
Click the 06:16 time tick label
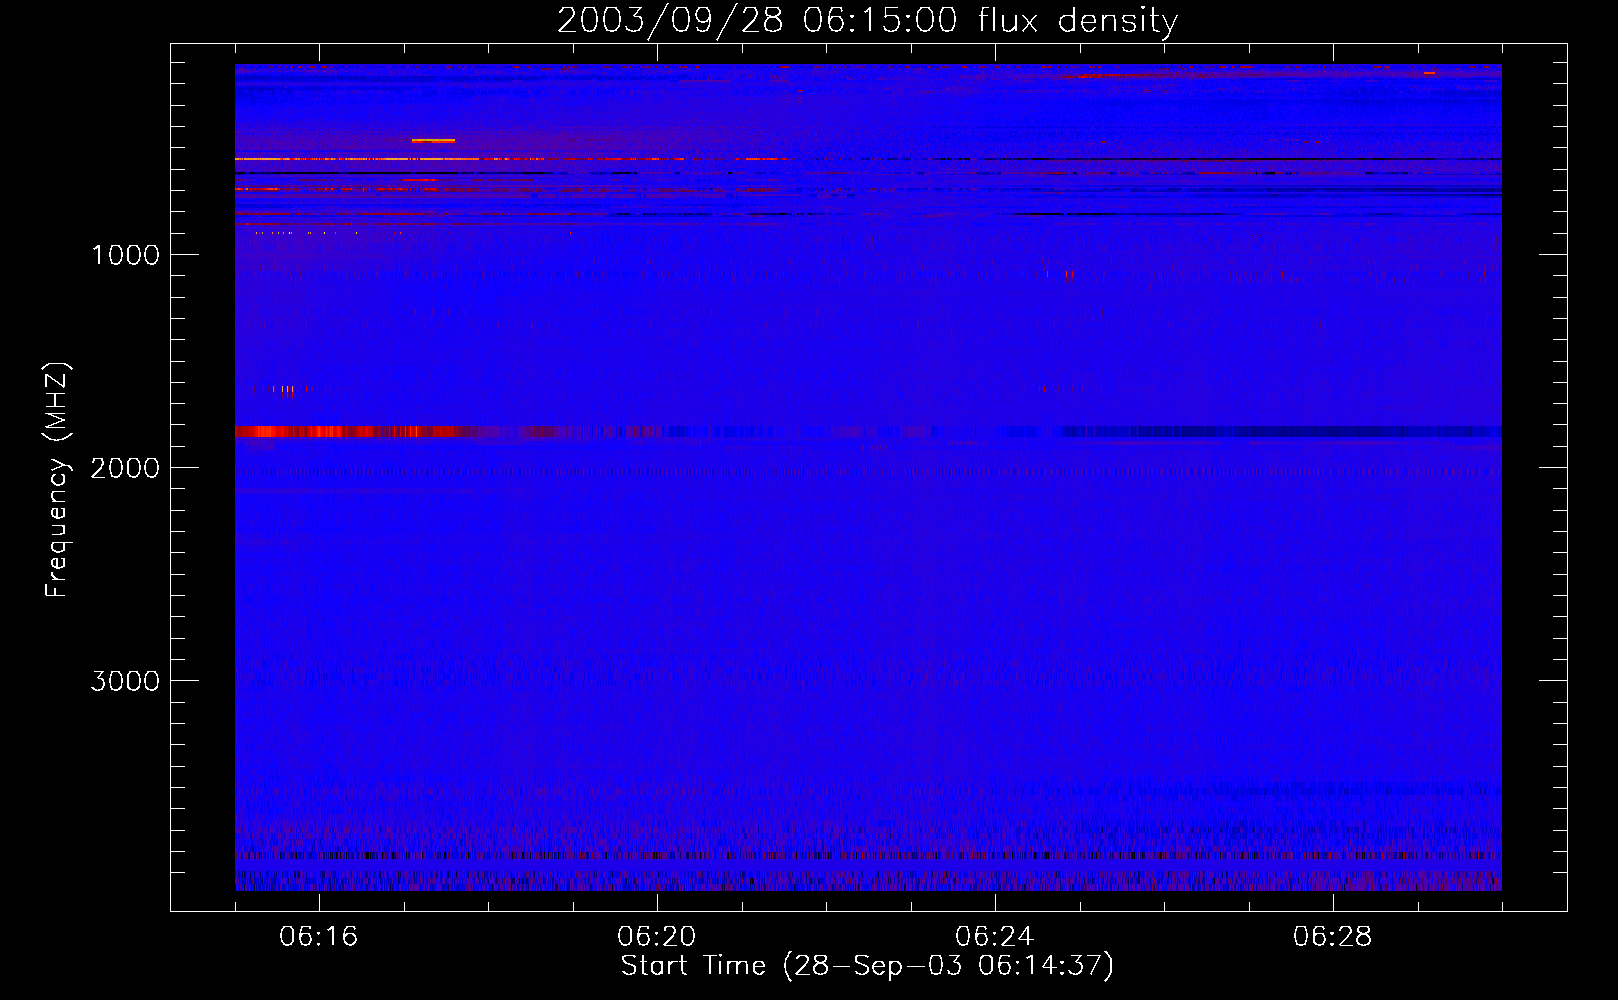tap(319, 937)
